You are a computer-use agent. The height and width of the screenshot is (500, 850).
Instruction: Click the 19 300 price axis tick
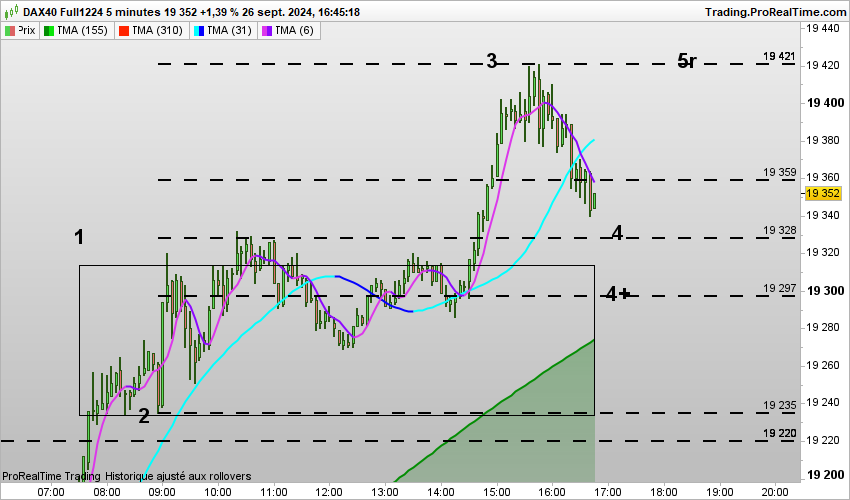(x=825, y=291)
